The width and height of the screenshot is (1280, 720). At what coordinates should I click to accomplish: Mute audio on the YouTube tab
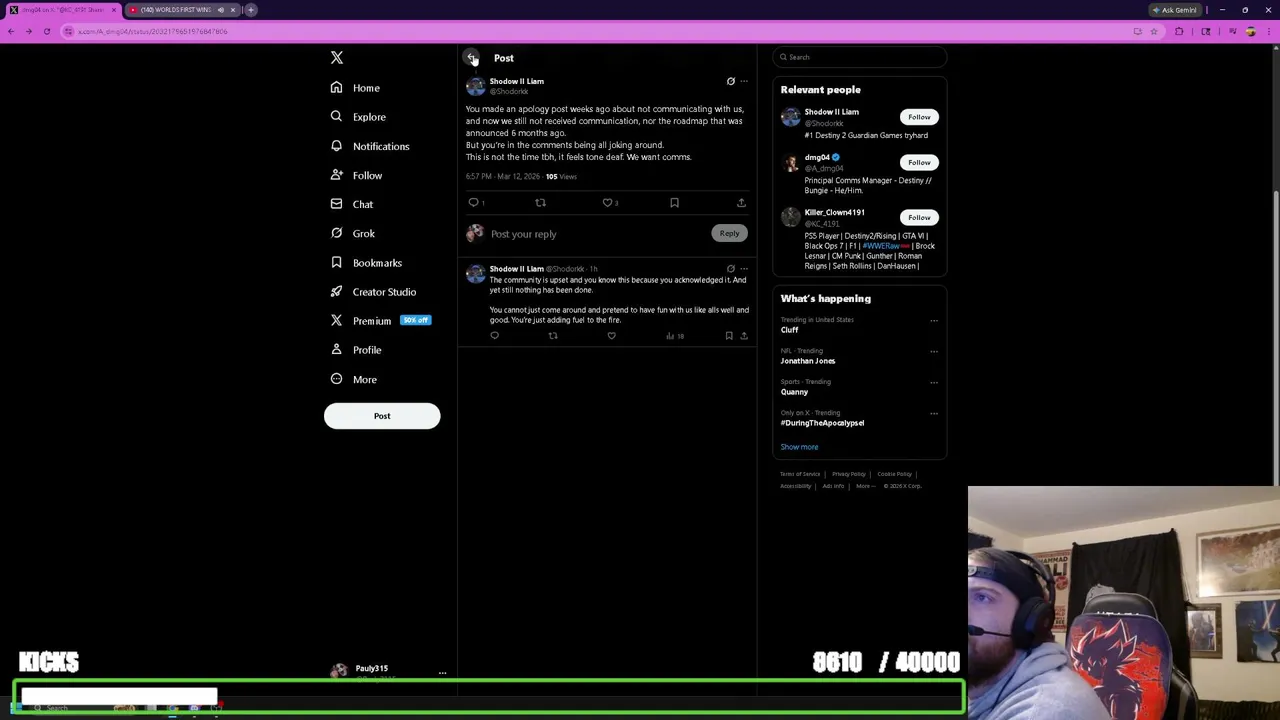(221, 10)
